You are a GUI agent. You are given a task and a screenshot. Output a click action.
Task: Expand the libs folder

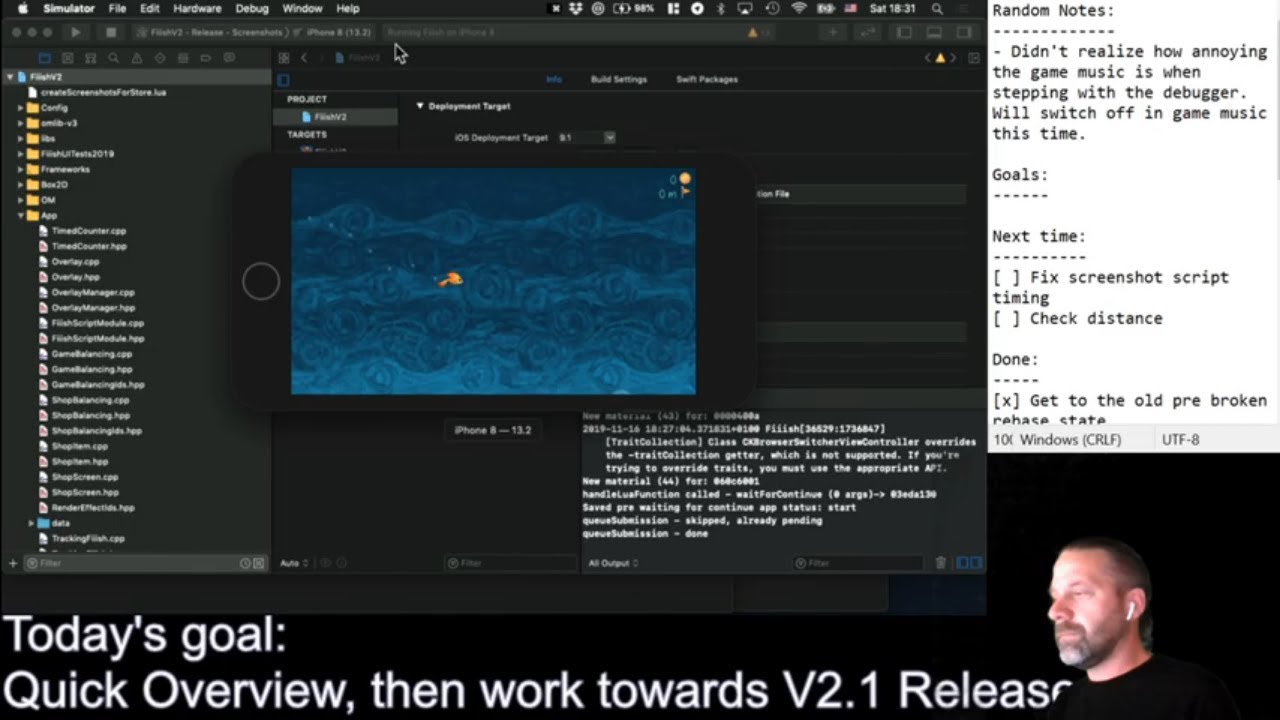coord(21,138)
